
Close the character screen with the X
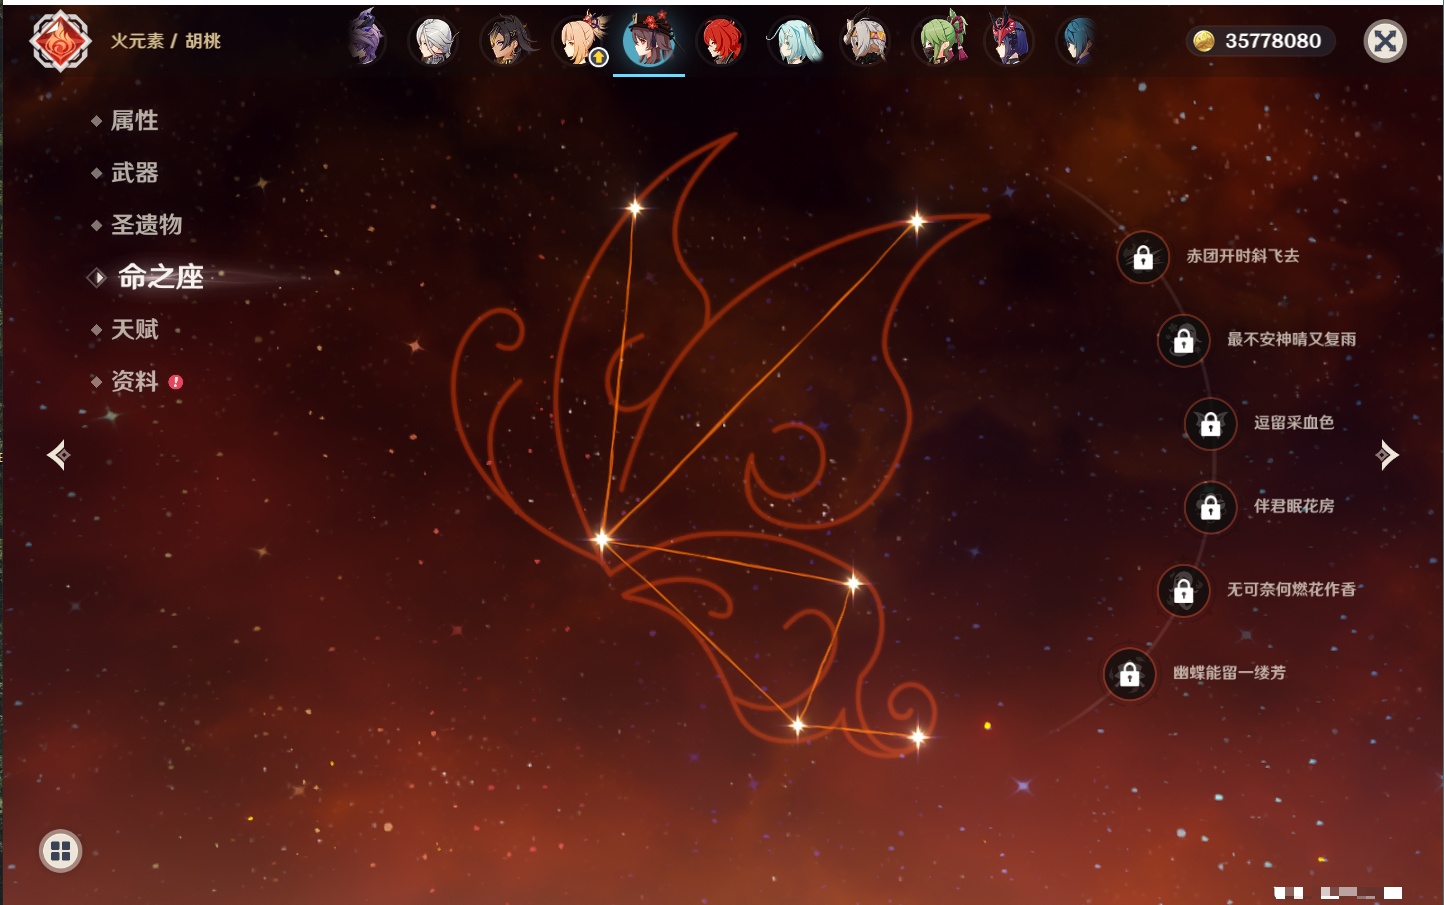[1385, 41]
